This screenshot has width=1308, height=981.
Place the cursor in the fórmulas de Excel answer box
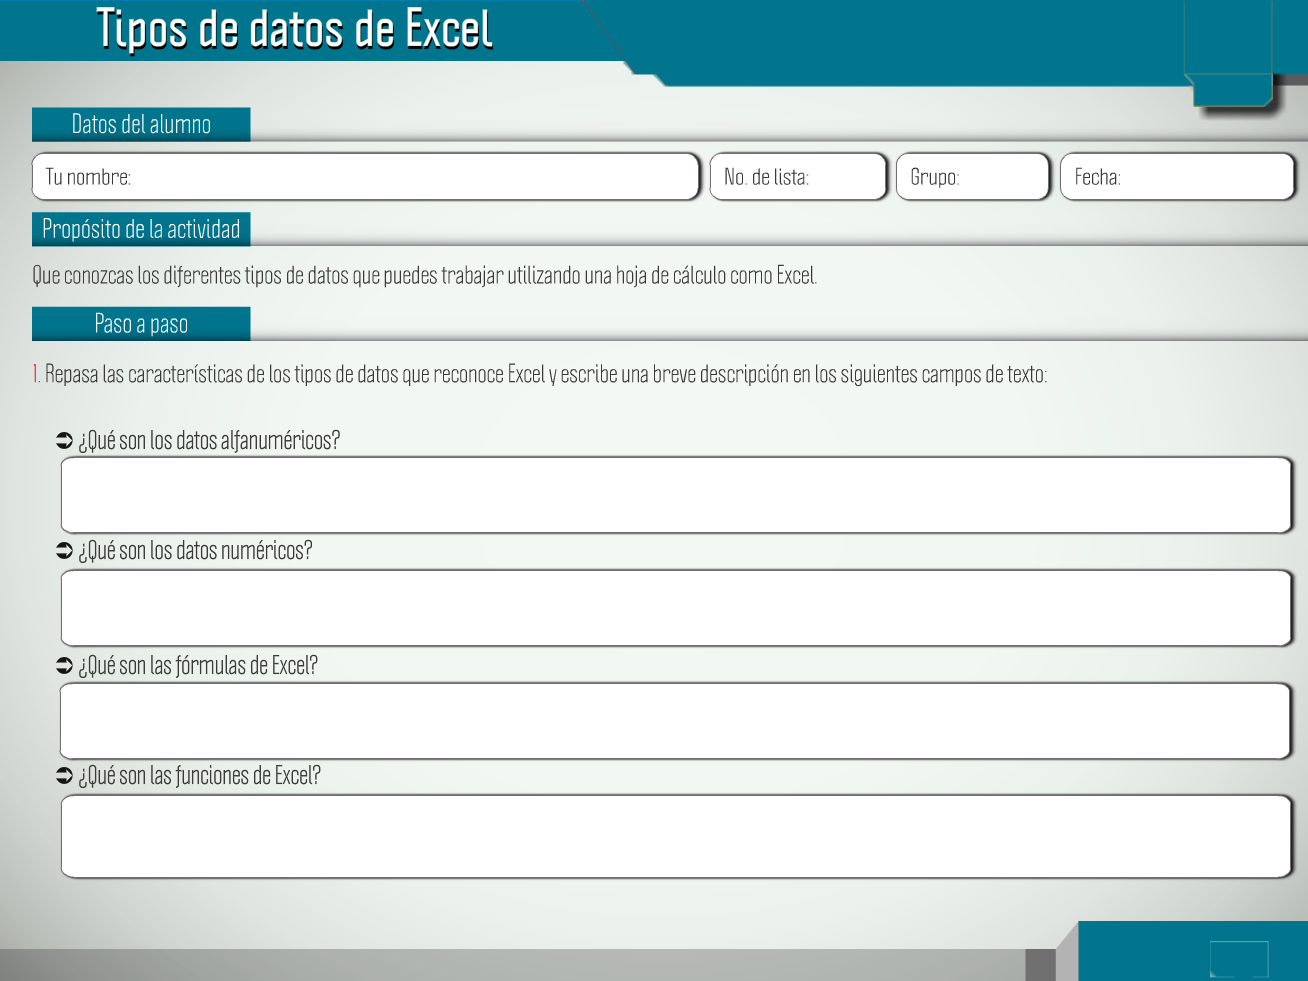(x=676, y=721)
